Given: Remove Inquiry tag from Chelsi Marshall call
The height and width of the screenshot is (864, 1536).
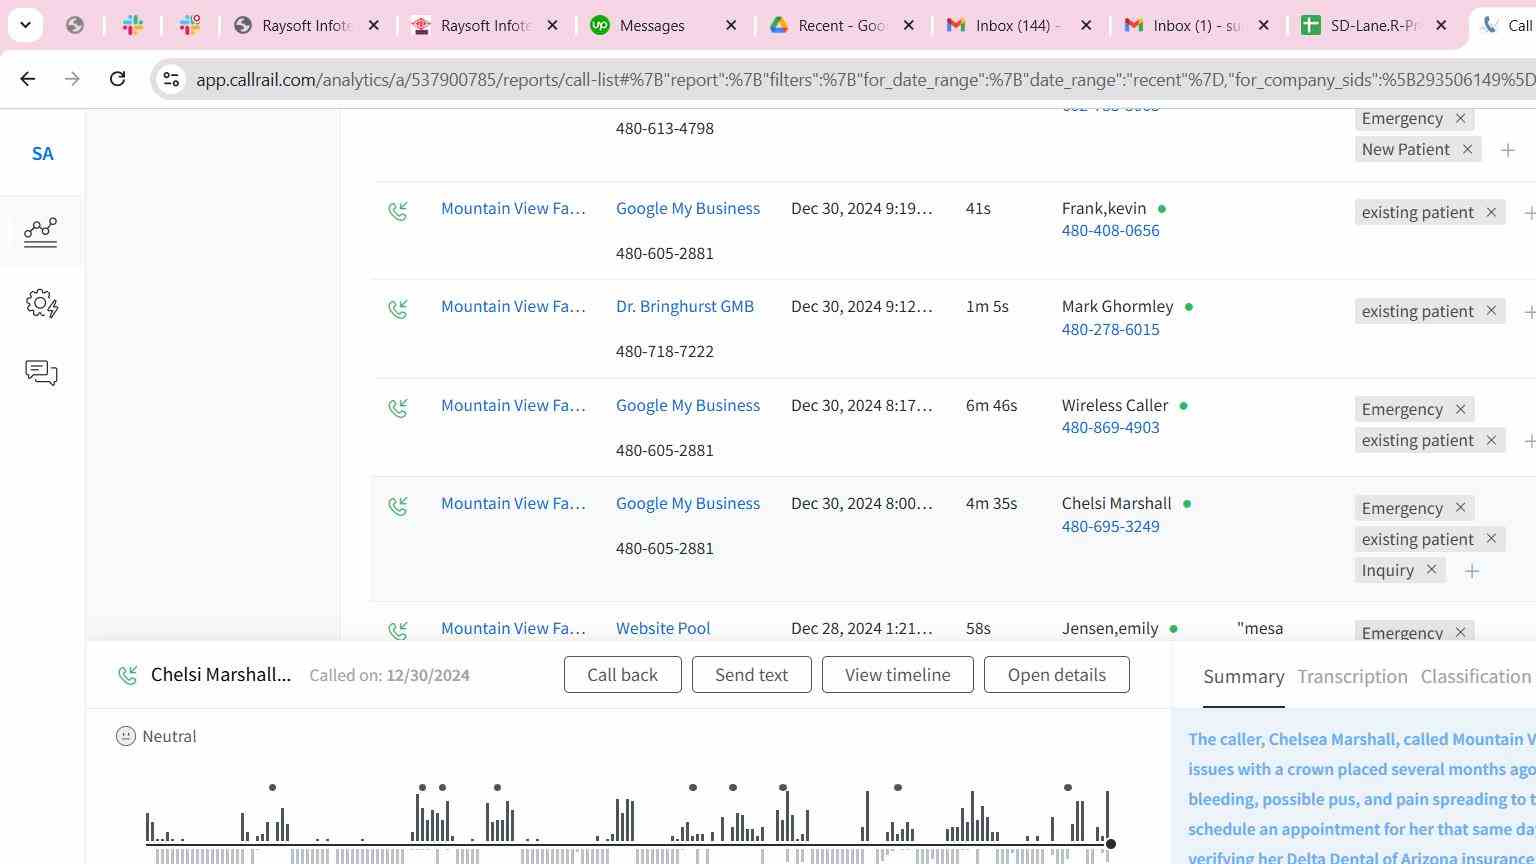Looking at the screenshot, I should (x=1431, y=570).
